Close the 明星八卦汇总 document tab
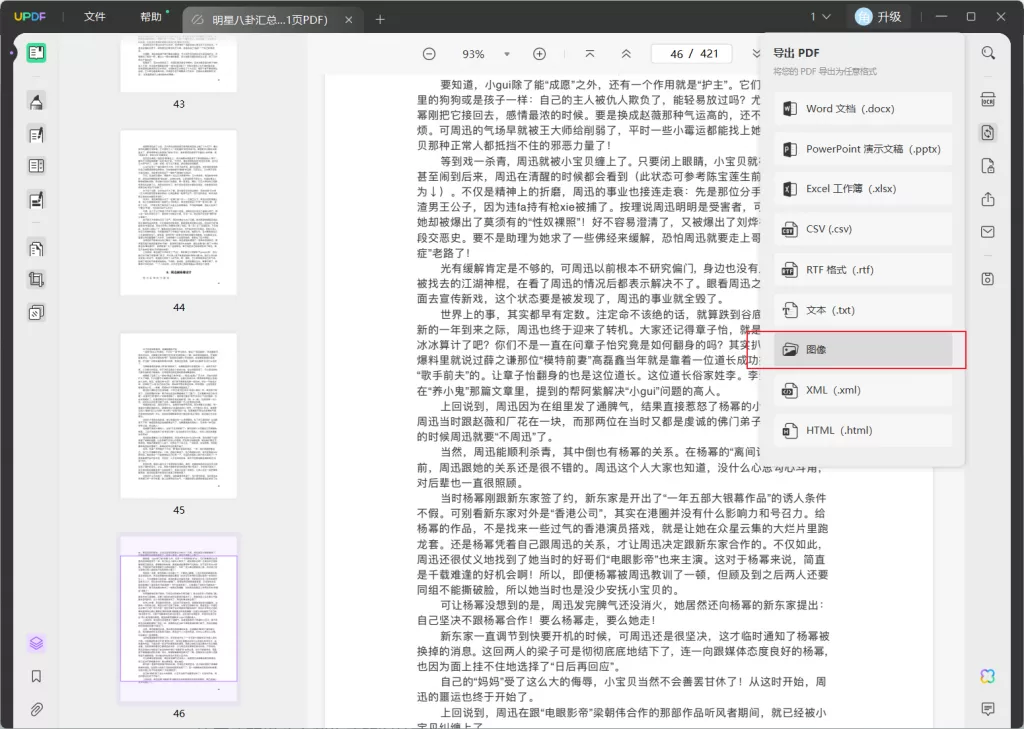 pyautogui.click(x=349, y=20)
